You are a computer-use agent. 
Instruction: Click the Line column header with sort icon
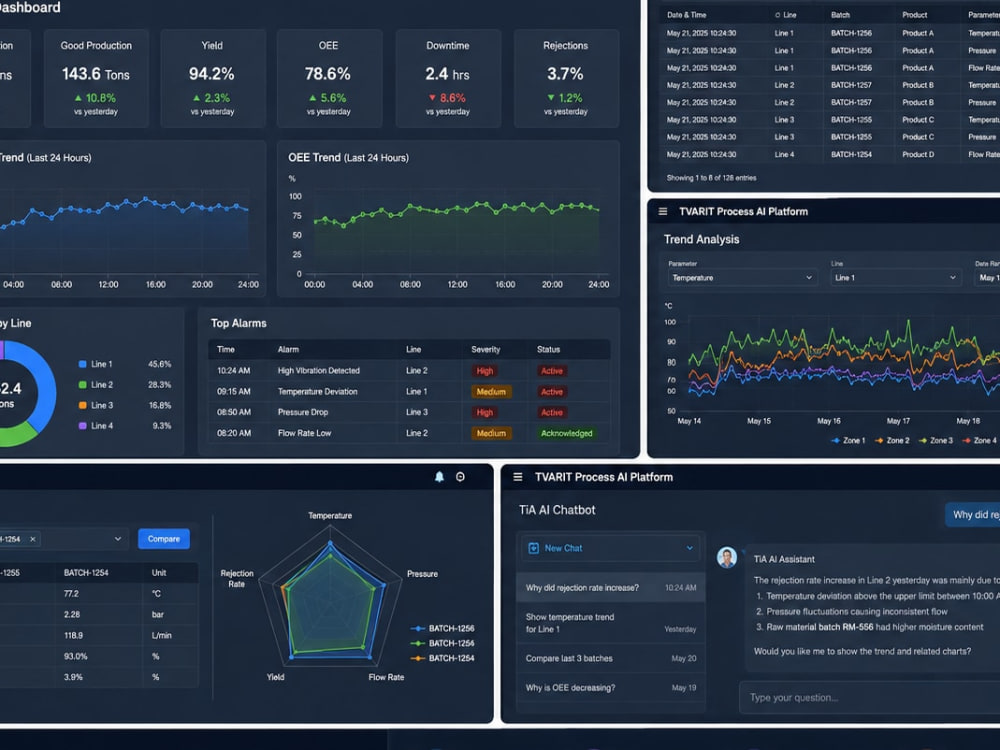785,15
